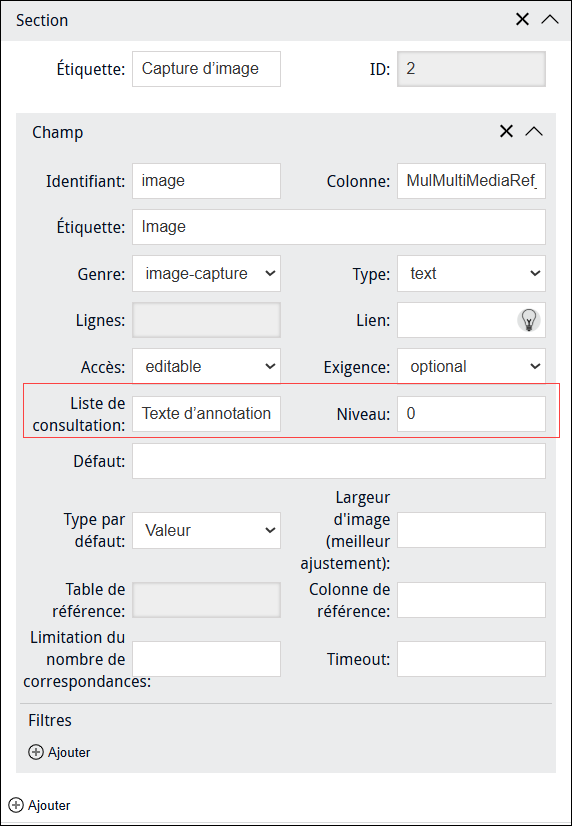The image size is (572, 826).
Task: Click the 'Exigence:' label
Action: [357, 367]
